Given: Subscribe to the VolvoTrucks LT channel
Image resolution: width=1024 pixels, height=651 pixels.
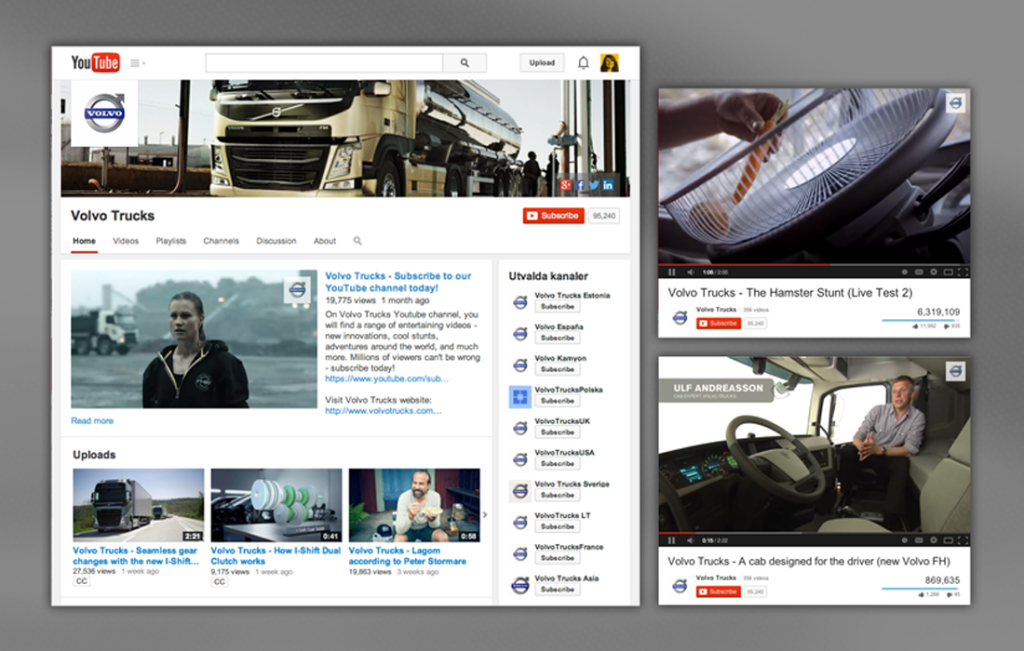Looking at the screenshot, I should point(557,526).
